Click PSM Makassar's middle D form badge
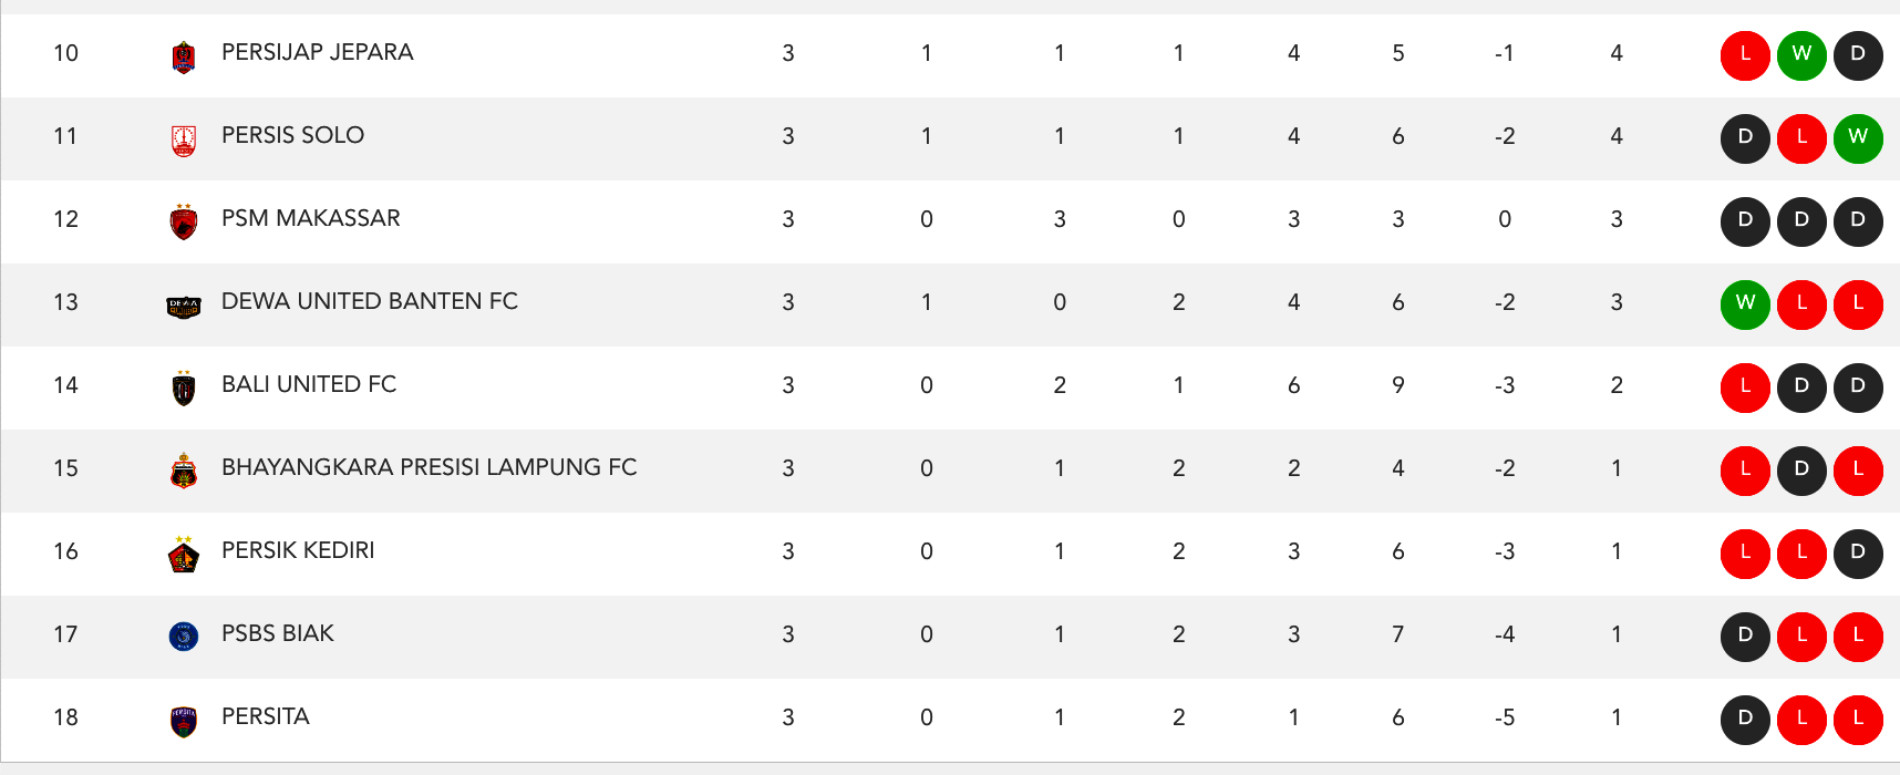This screenshot has height=775, width=1900. tap(1802, 221)
